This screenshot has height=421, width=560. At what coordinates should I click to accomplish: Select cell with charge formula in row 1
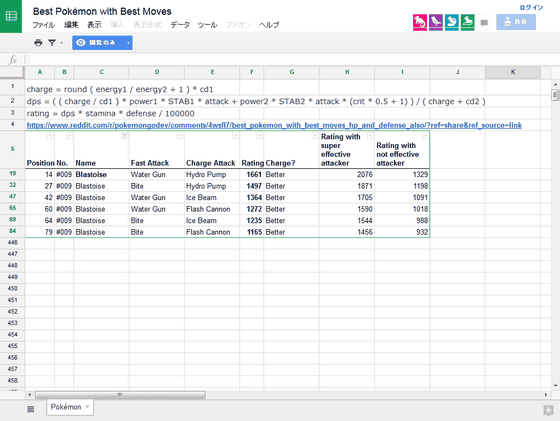click(x=120, y=89)
